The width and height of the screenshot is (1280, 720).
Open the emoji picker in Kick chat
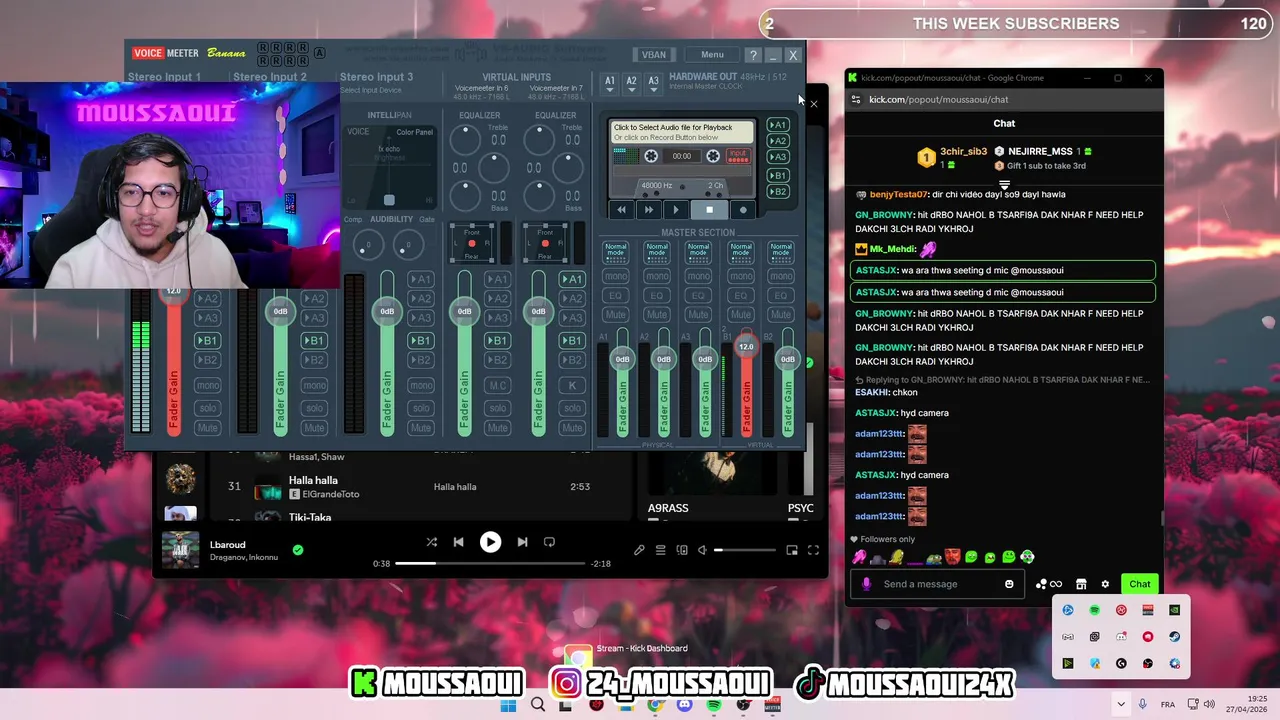tap(1009, 584)
